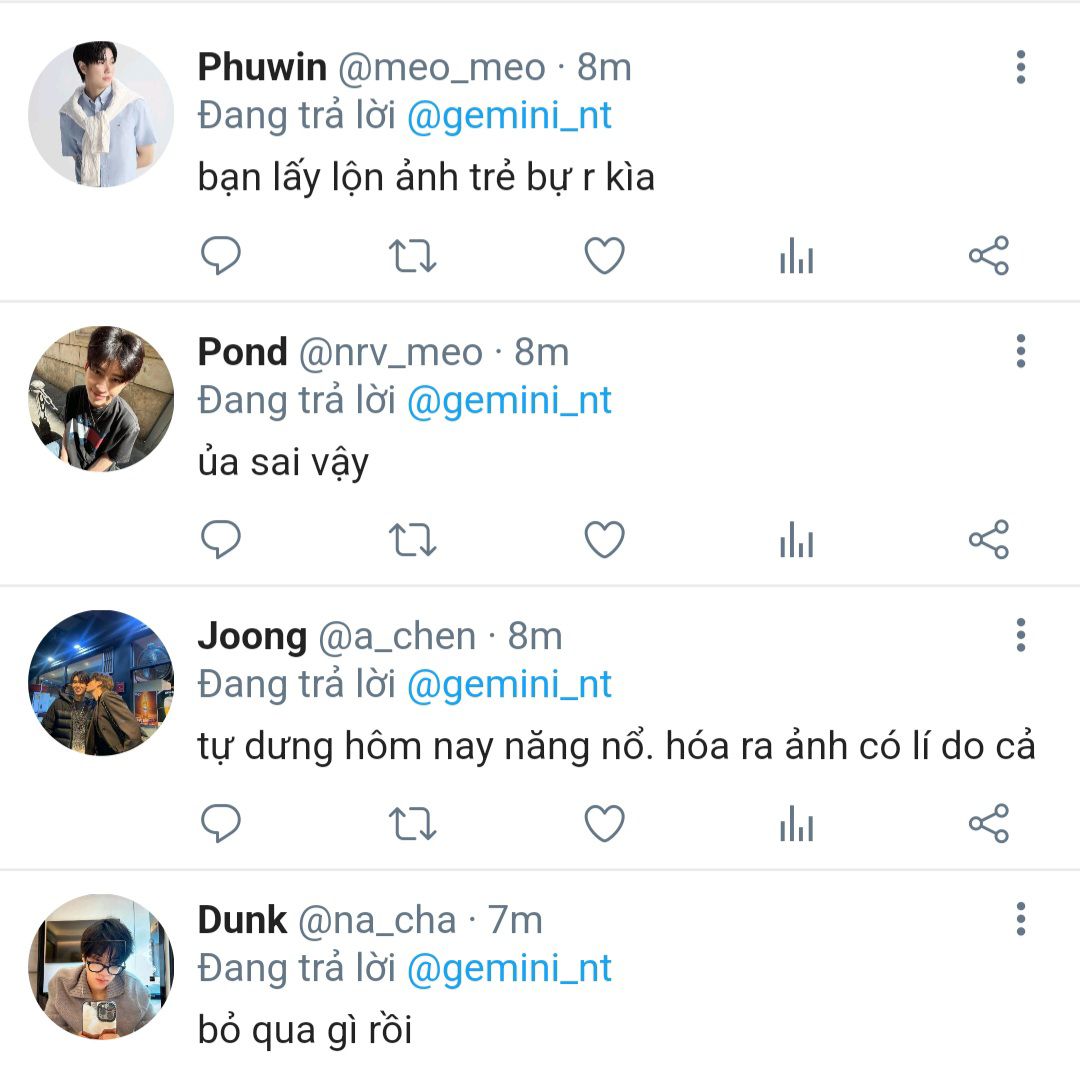This screenshot has height=1069, width=1080.
Task: Reply to Pond's tweet
Action: click(x=221, y=541)
